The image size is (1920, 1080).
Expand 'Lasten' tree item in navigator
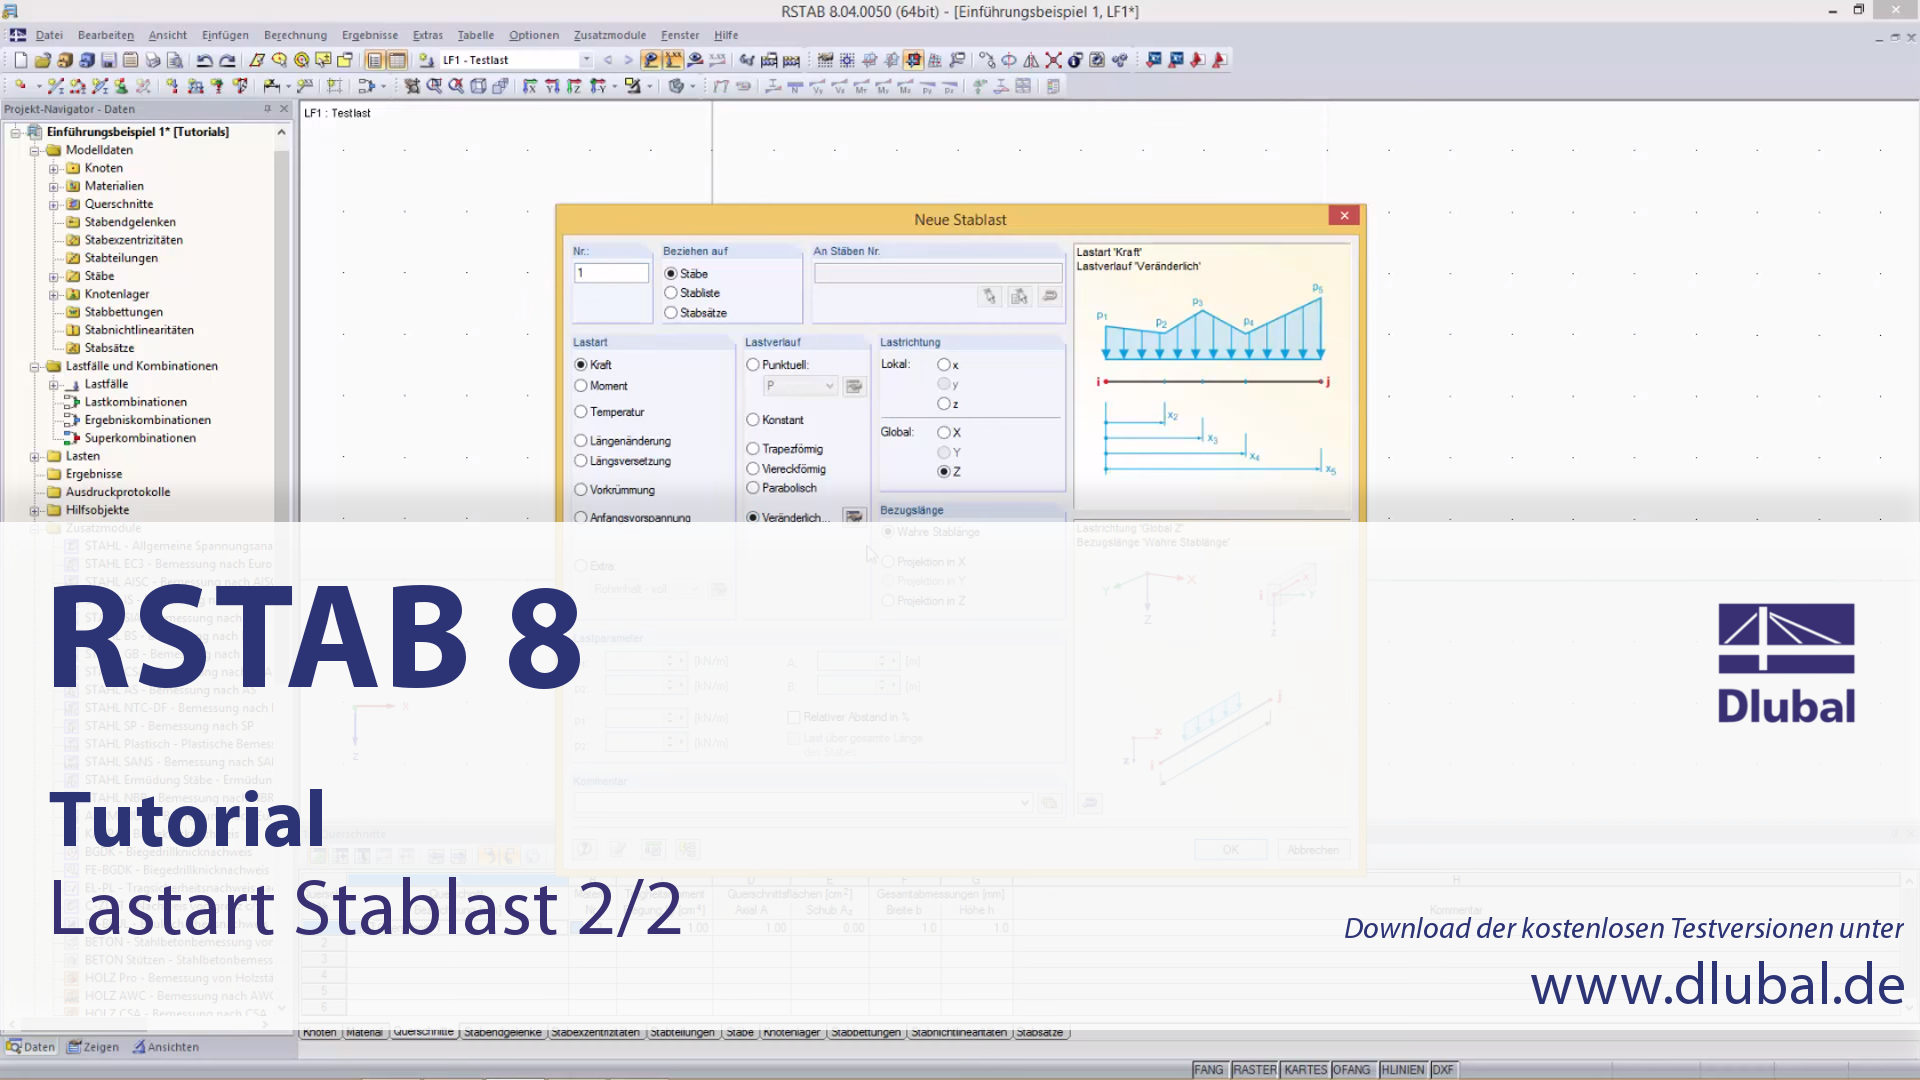pos(36,455)
